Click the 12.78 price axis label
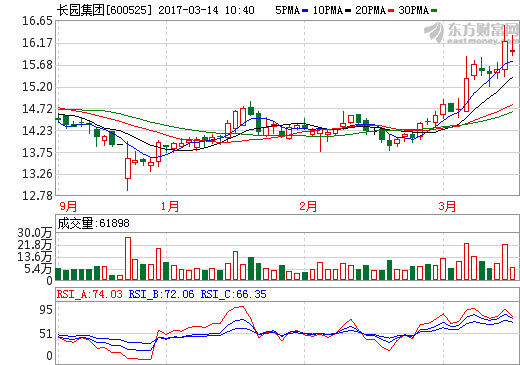This screenshot has height=365, width=520. point(37,196)
